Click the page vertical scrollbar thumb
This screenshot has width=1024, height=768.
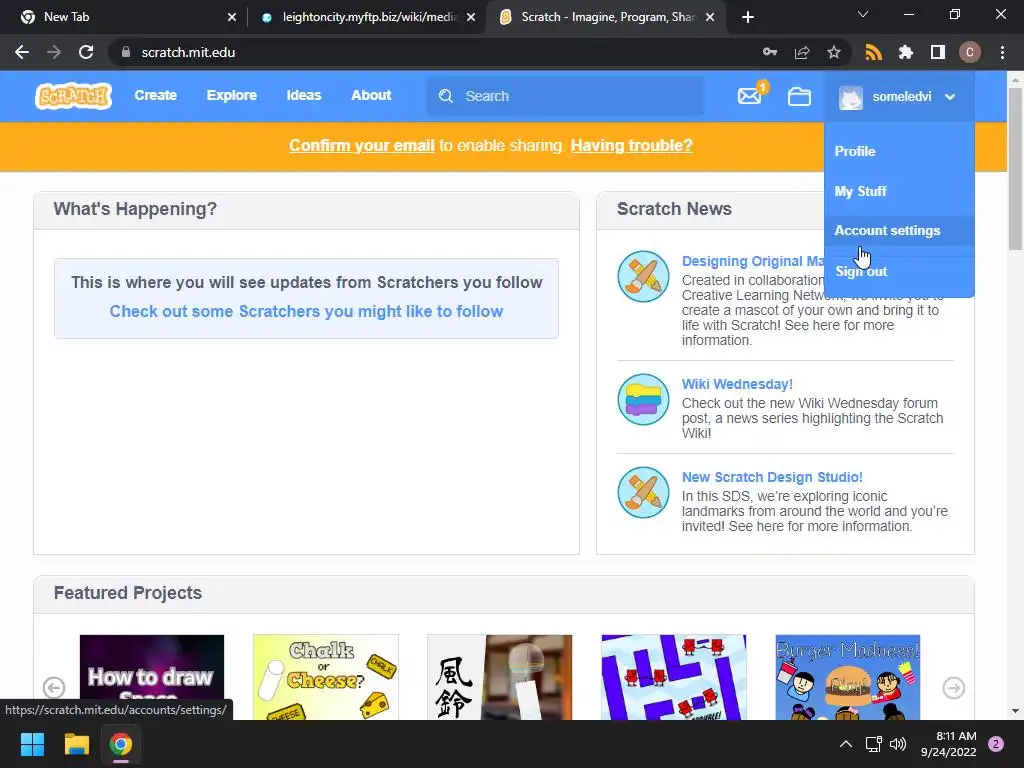tap(1016, 168)
